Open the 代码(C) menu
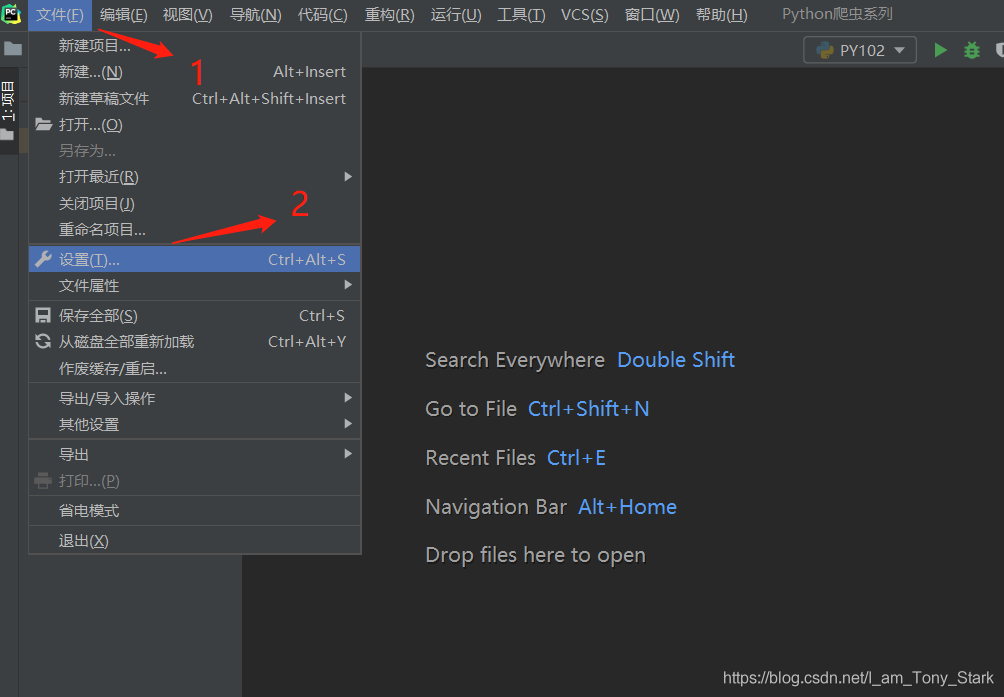 click(323, 15)
